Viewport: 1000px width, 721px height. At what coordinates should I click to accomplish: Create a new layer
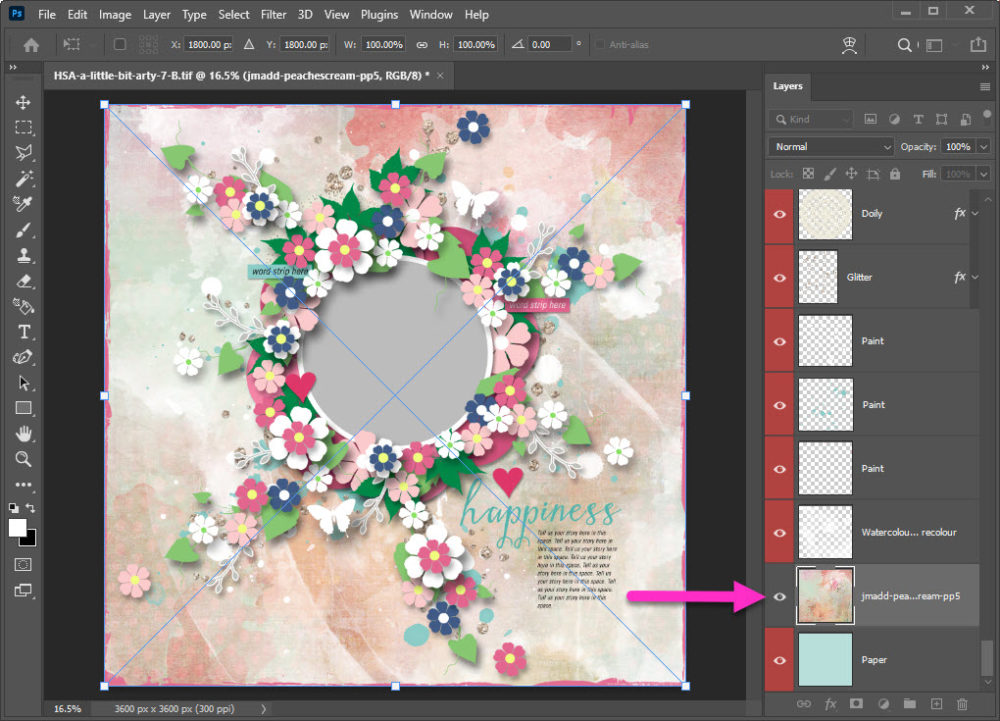coord(936,704)
